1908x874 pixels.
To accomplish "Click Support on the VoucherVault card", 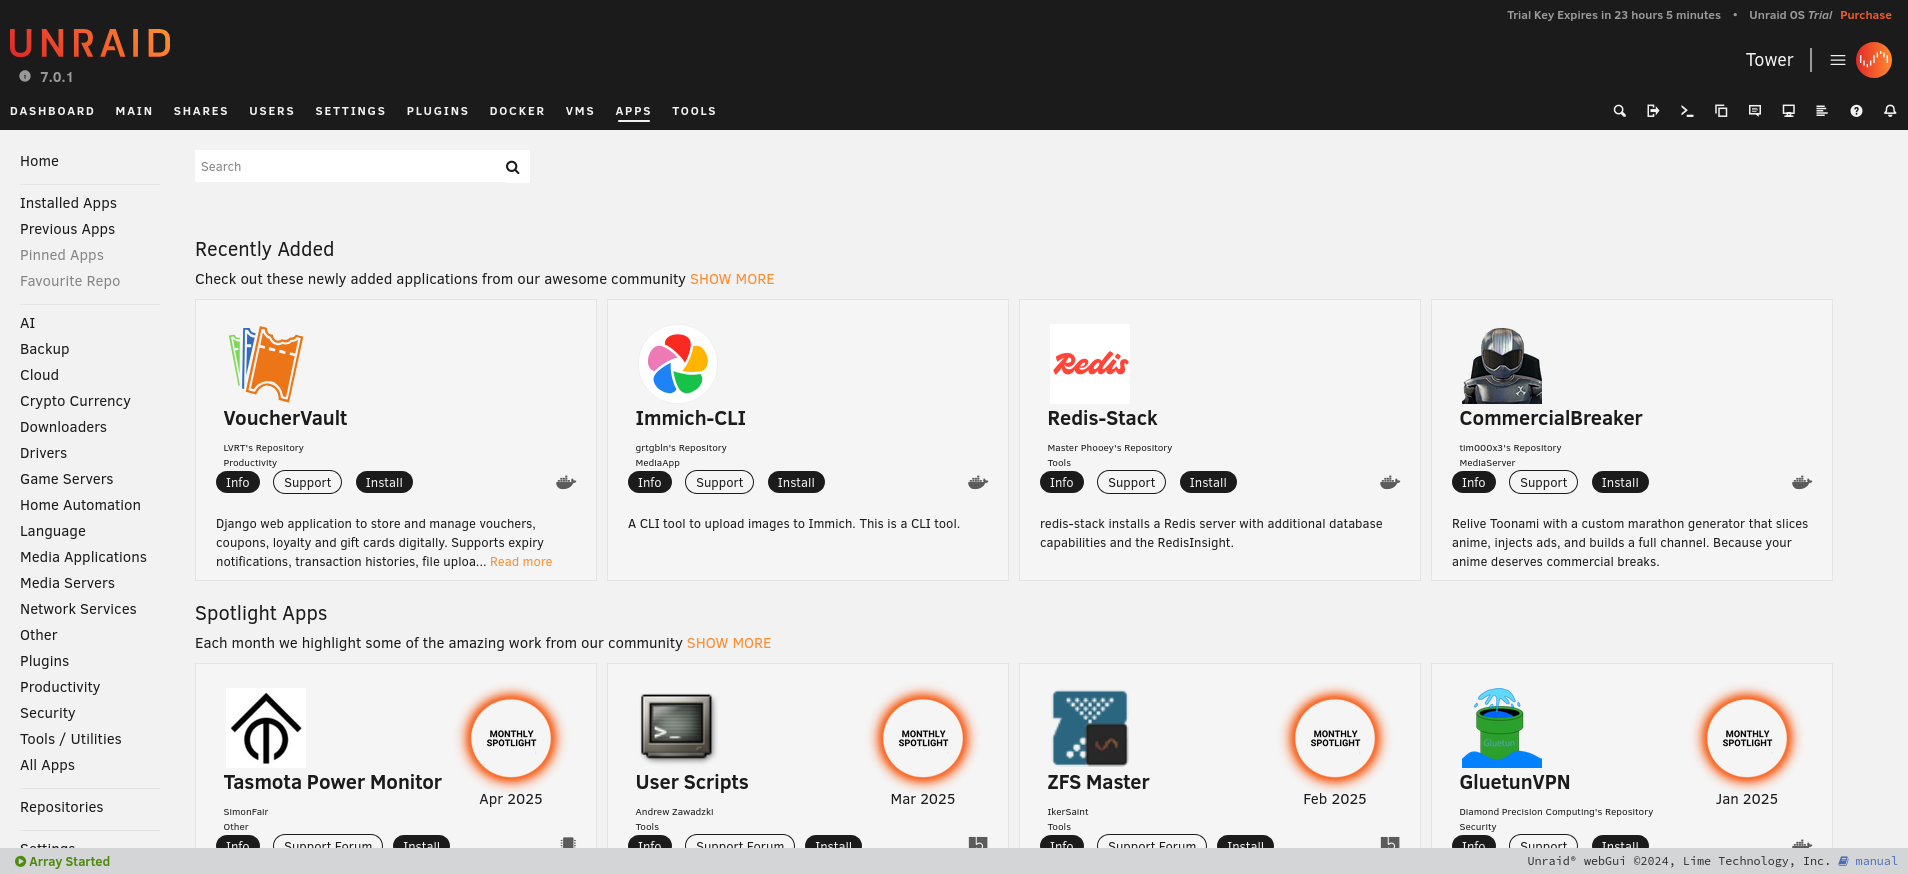I will (307, 482).
